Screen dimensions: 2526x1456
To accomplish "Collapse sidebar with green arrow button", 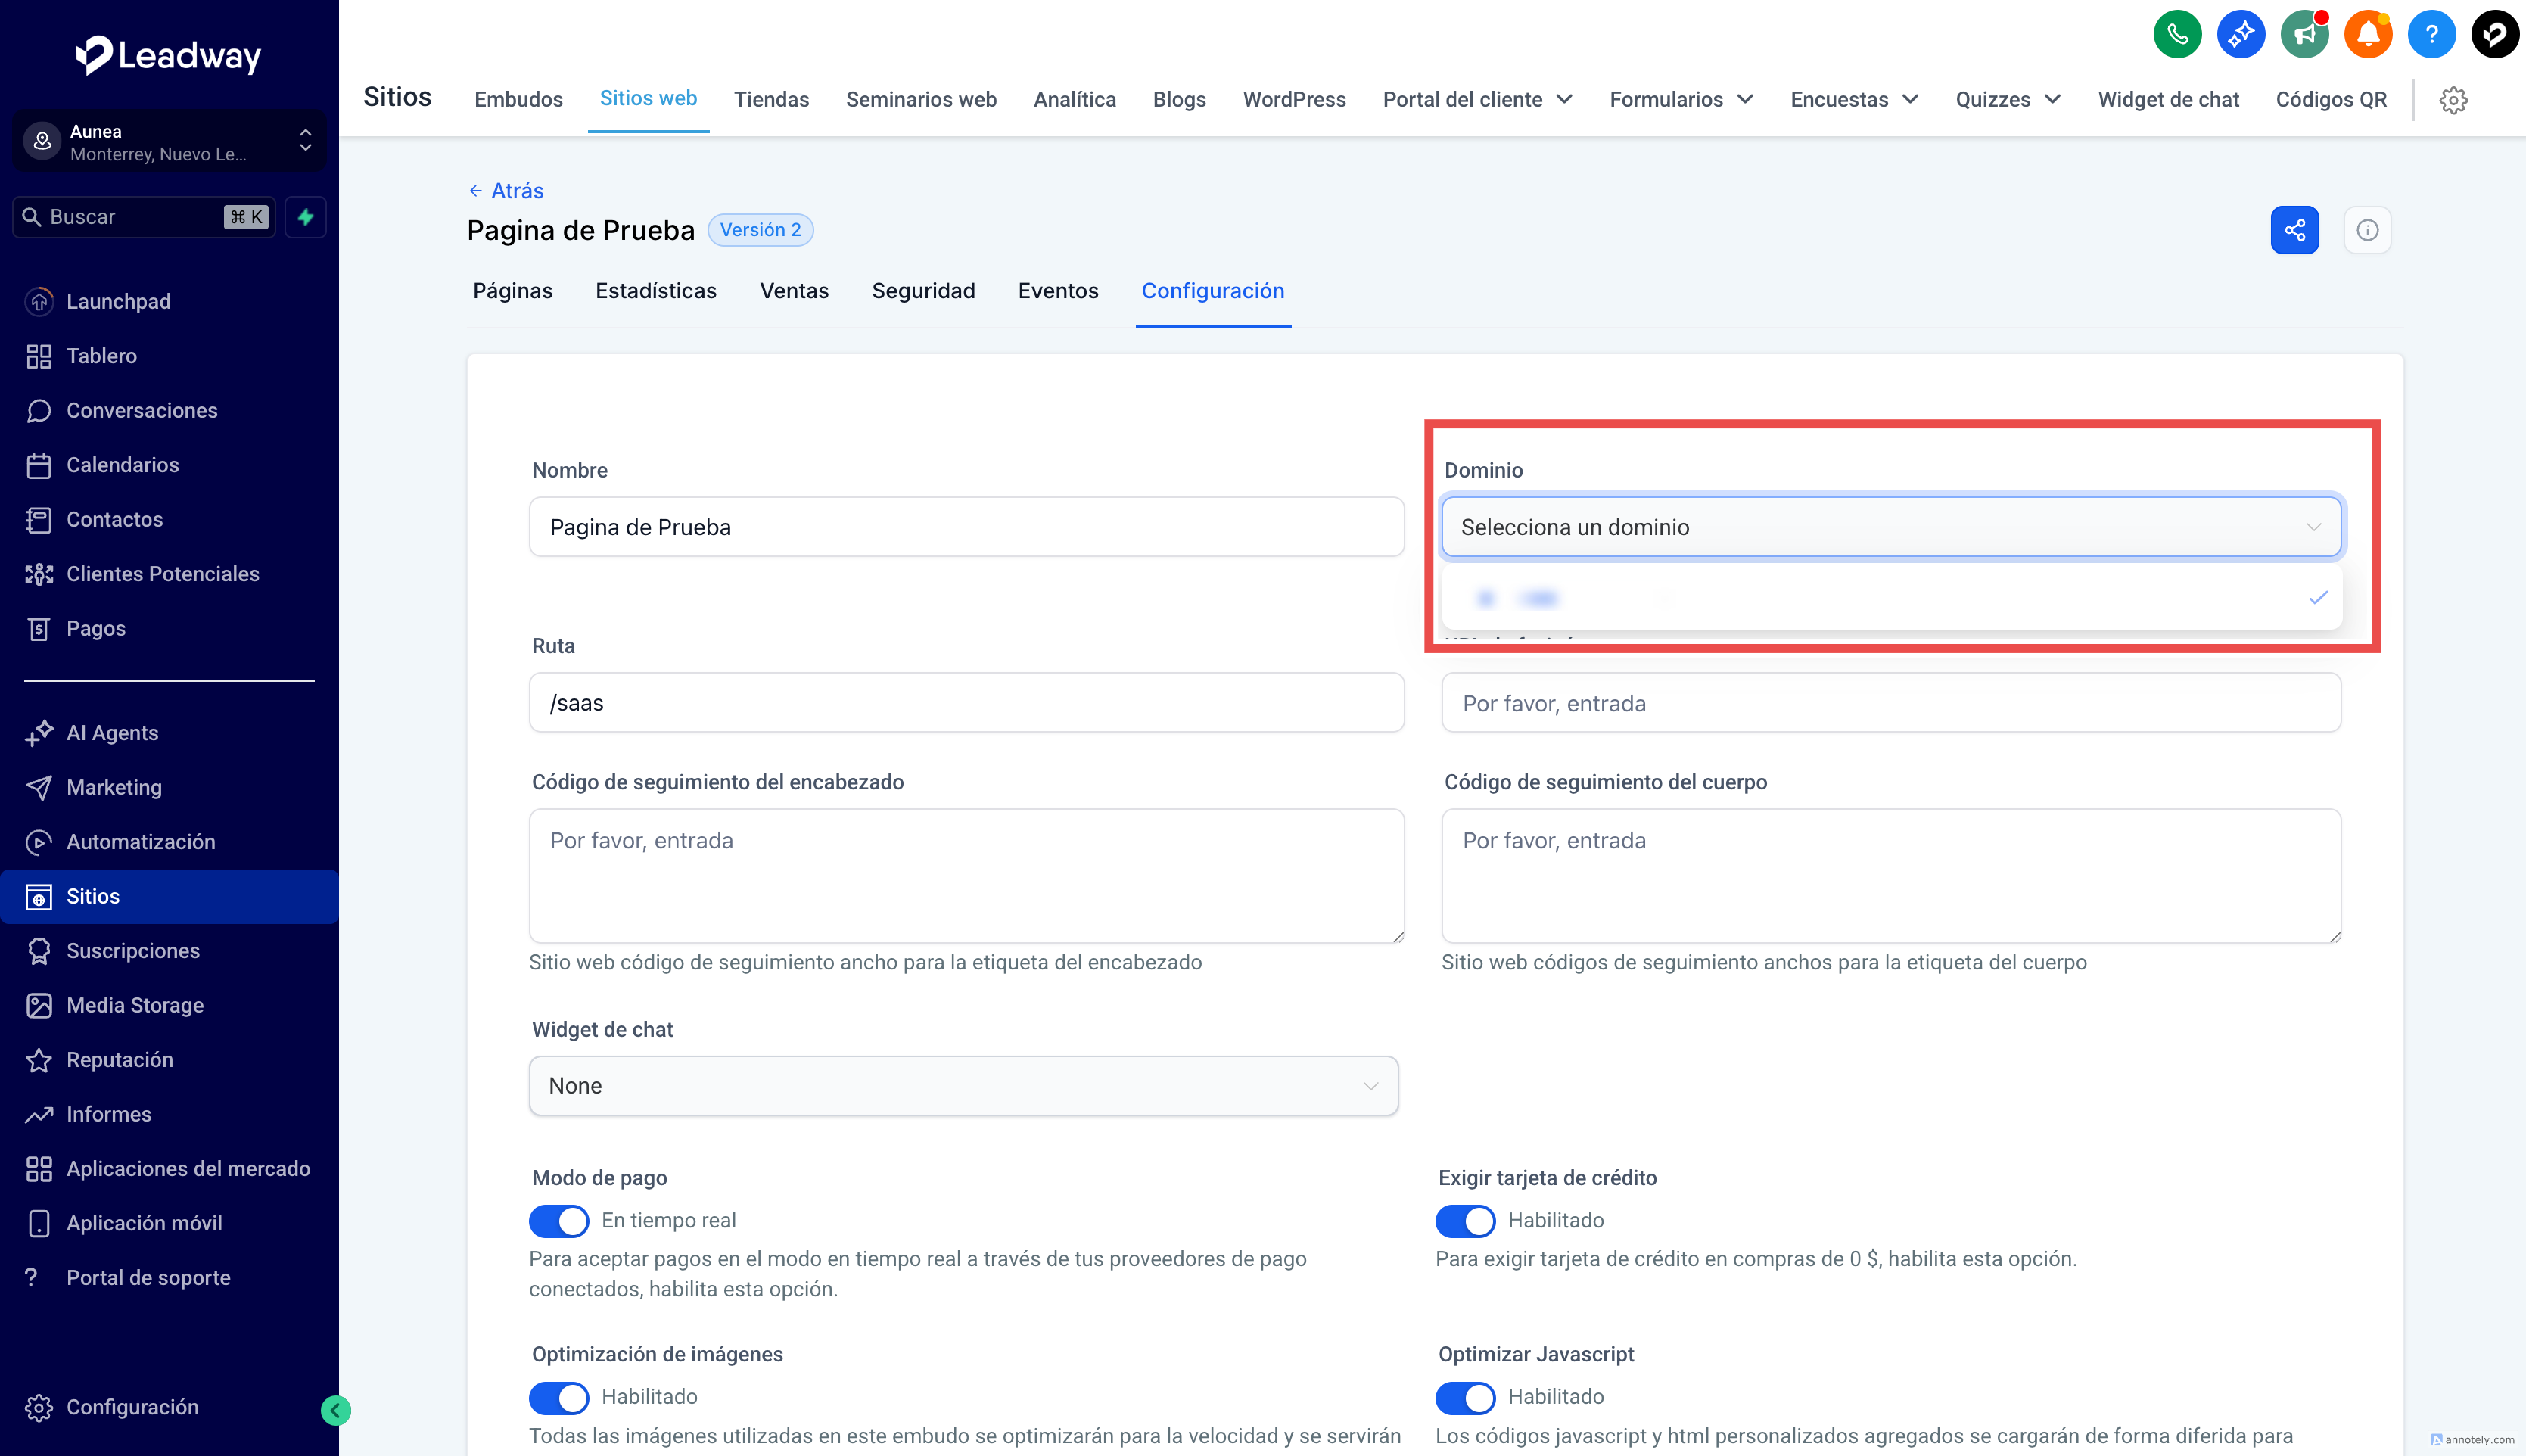I will (336, 1410).
